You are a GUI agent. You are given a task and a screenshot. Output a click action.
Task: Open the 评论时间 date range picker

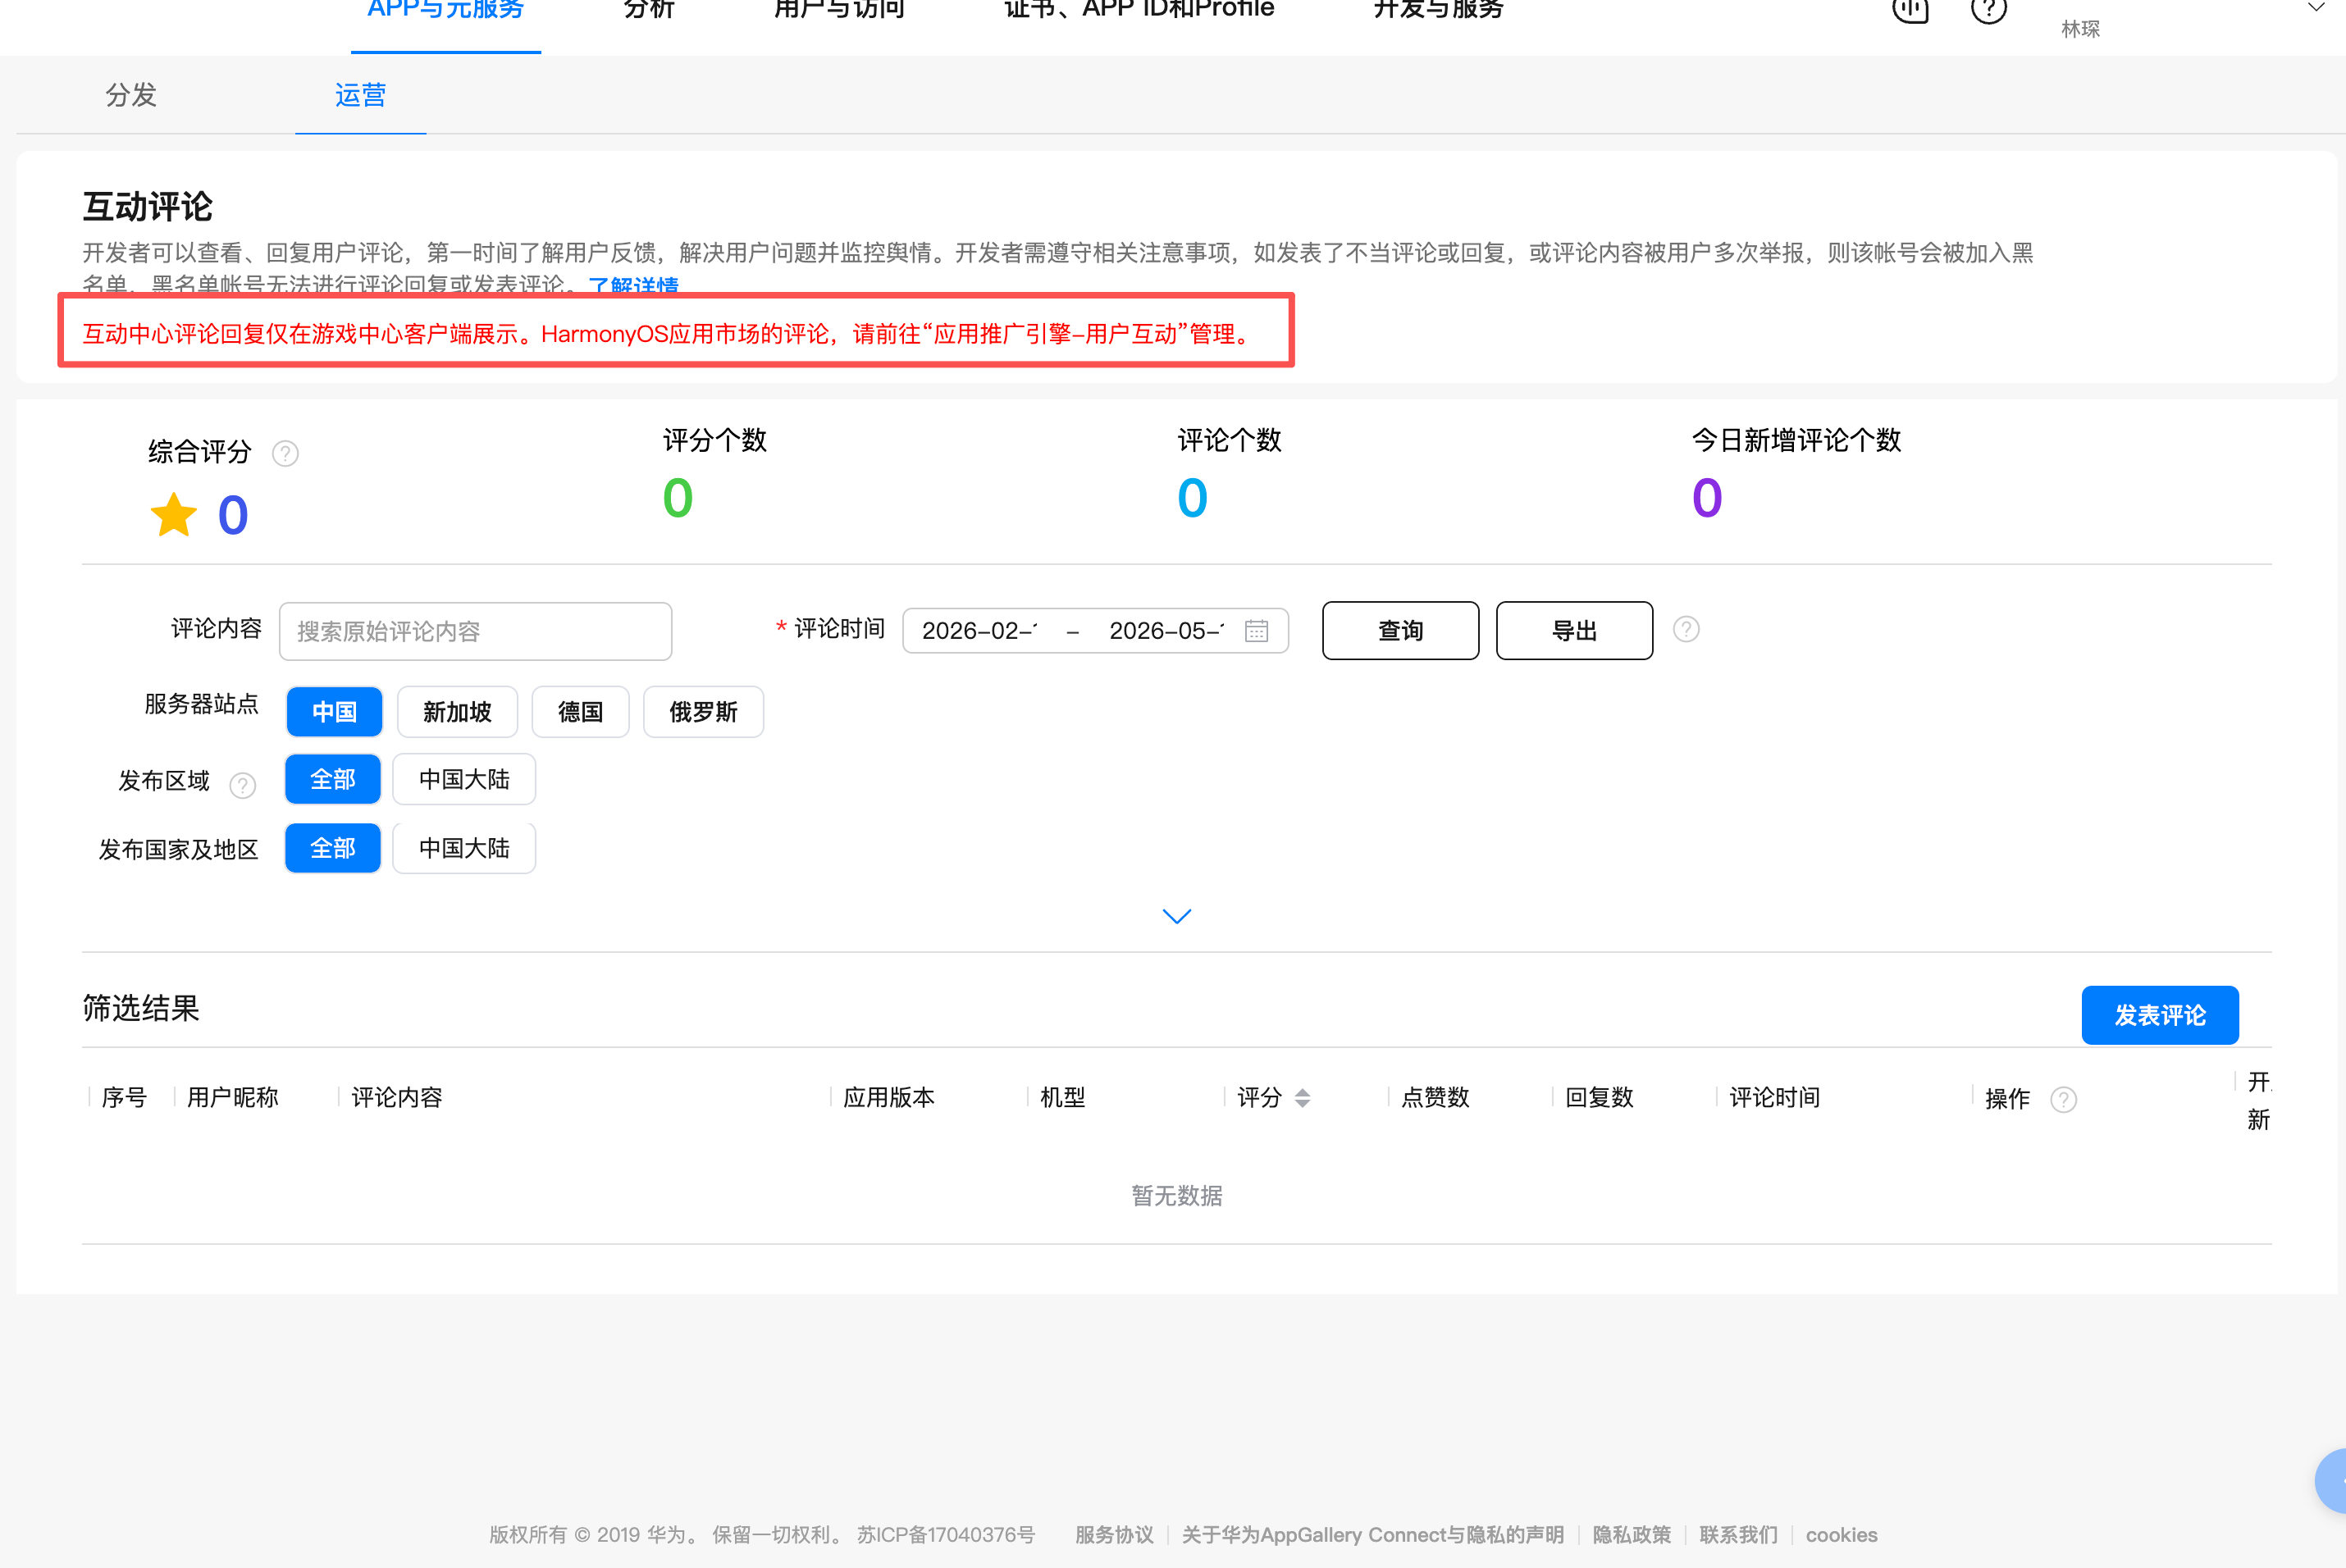pos(1095,631)
